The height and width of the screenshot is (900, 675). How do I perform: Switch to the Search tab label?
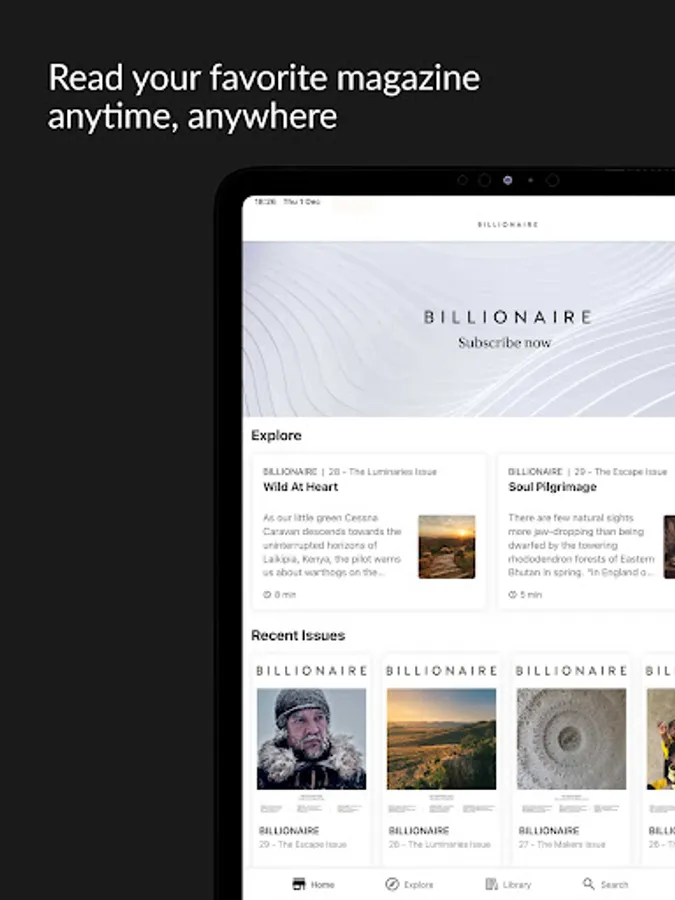coord(614,885)
